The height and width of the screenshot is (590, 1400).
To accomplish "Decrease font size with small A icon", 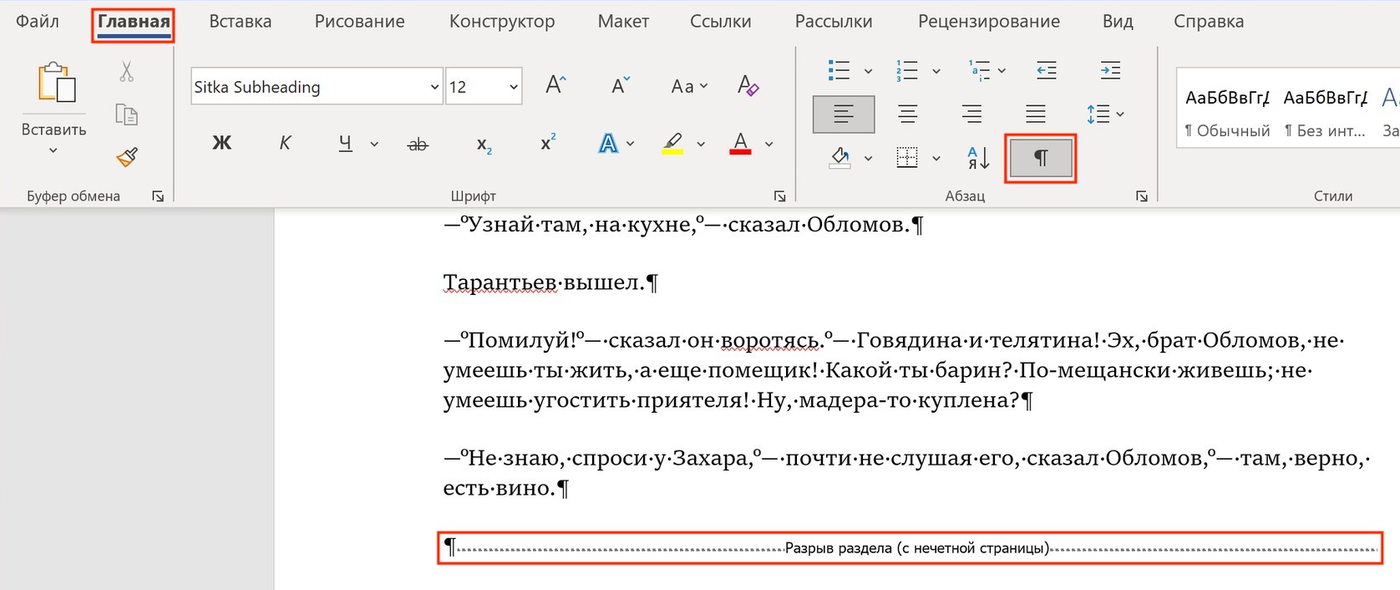I will tap(620, 86).
